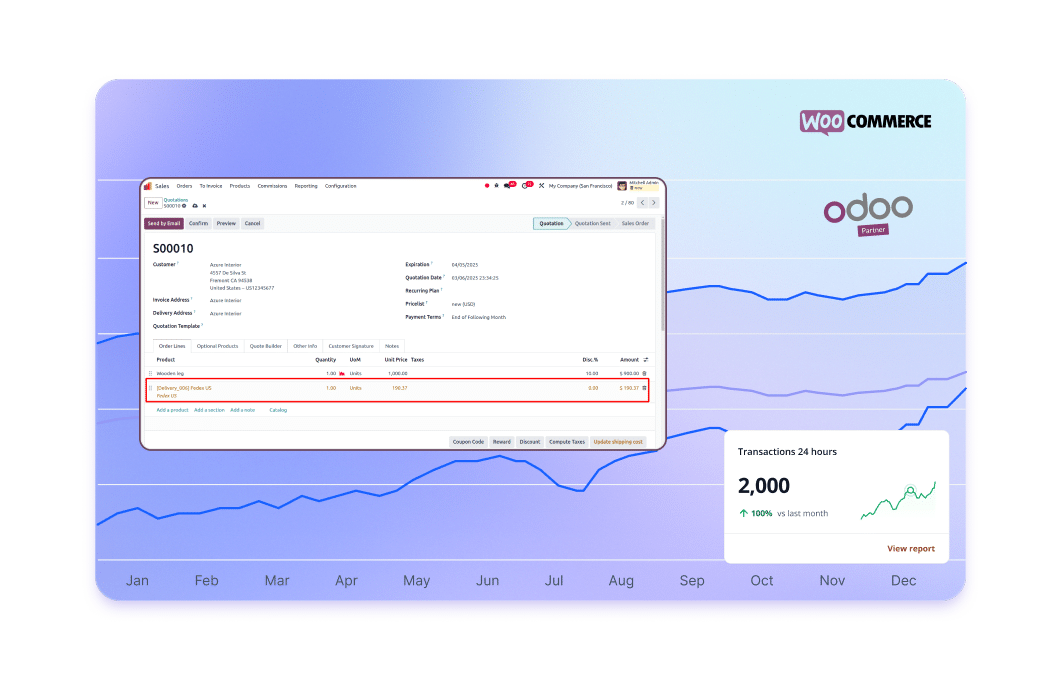Click the forecast chart icon on Wooden leg line
Viewport: 1061px width, 679px height.
tap(342, 374)
